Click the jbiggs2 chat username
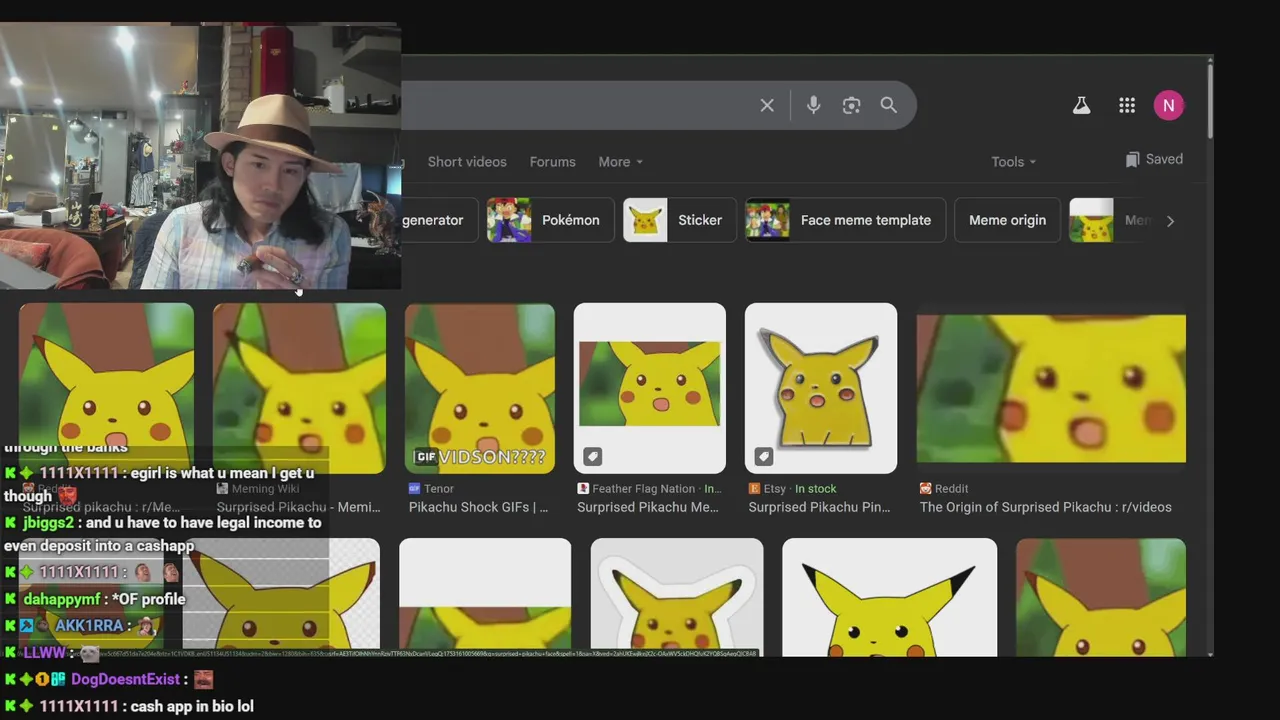 click(48, 523)
